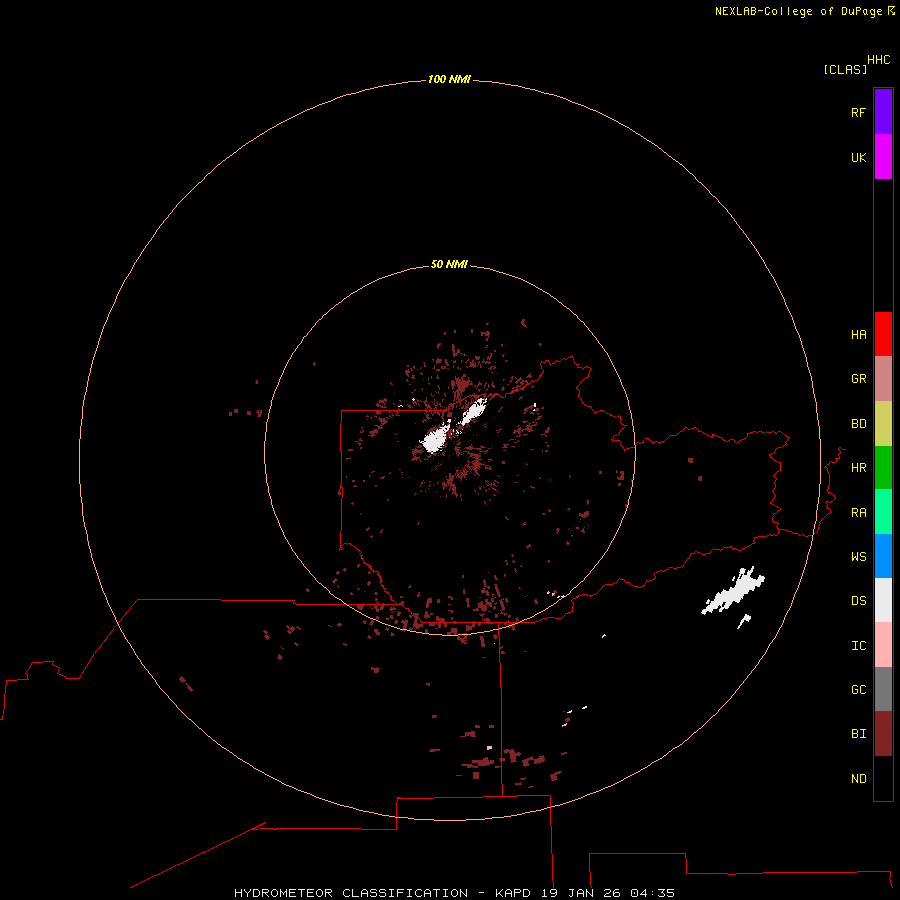Click the GC legend label

click(858, 690)
